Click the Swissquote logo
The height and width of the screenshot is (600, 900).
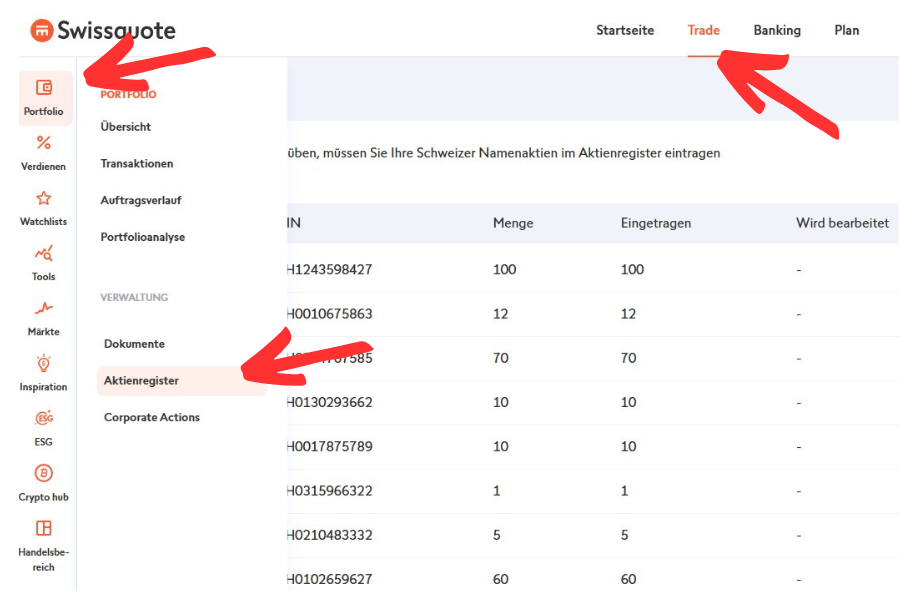click(x=102, y=30)
